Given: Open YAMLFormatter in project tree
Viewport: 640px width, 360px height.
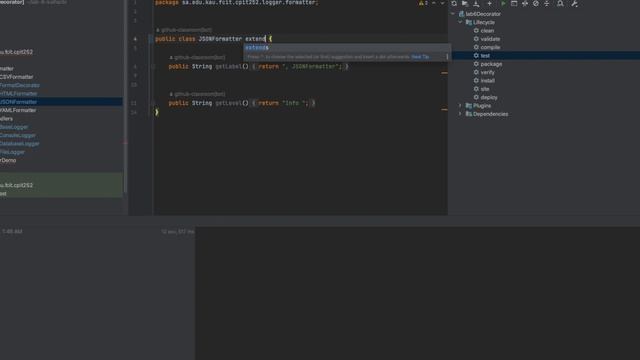Looking at the screenshot, I should tap(18, 110).
